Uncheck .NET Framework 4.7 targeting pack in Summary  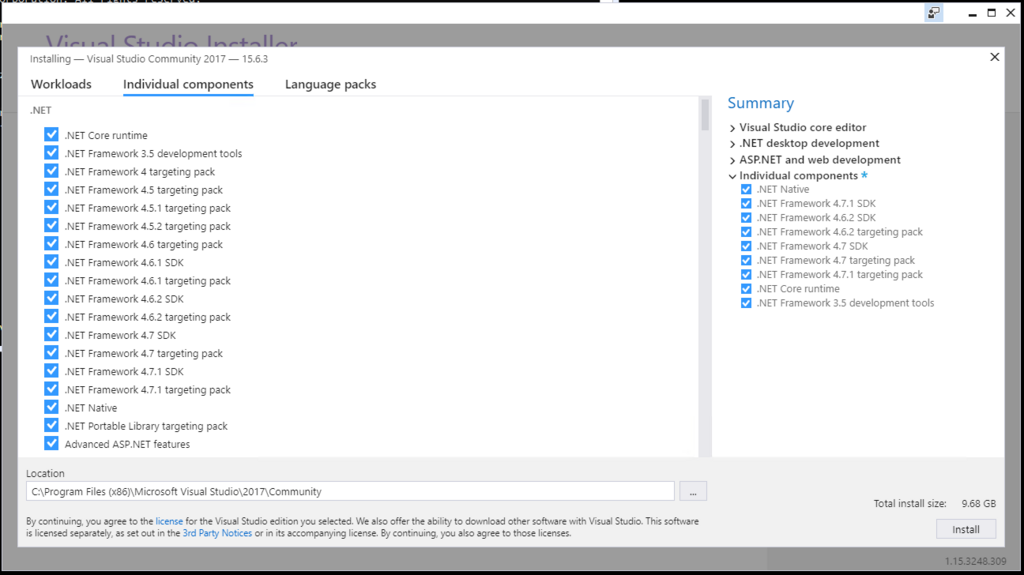746,261
